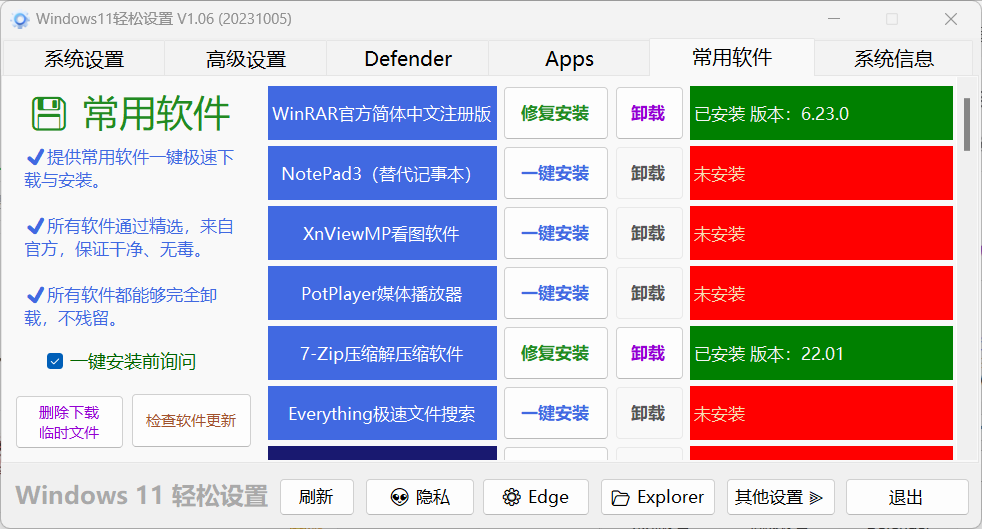Click 卸载 in the NotePad3 row
This screenshot has width=982, height=529.
649,173
